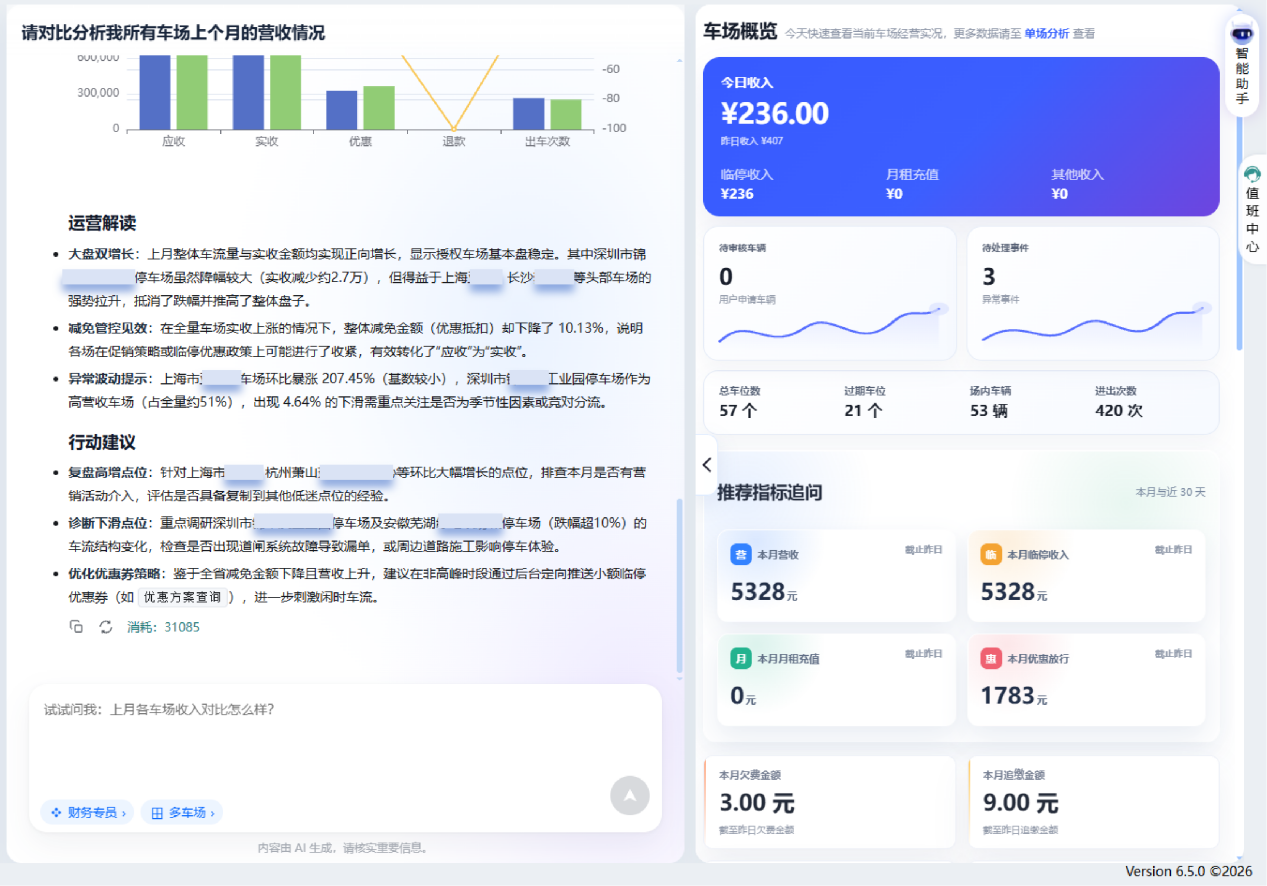Collapse panel with left chevron handle
The height and width of the screenshot is (886, 1267).
pos(707,464)
